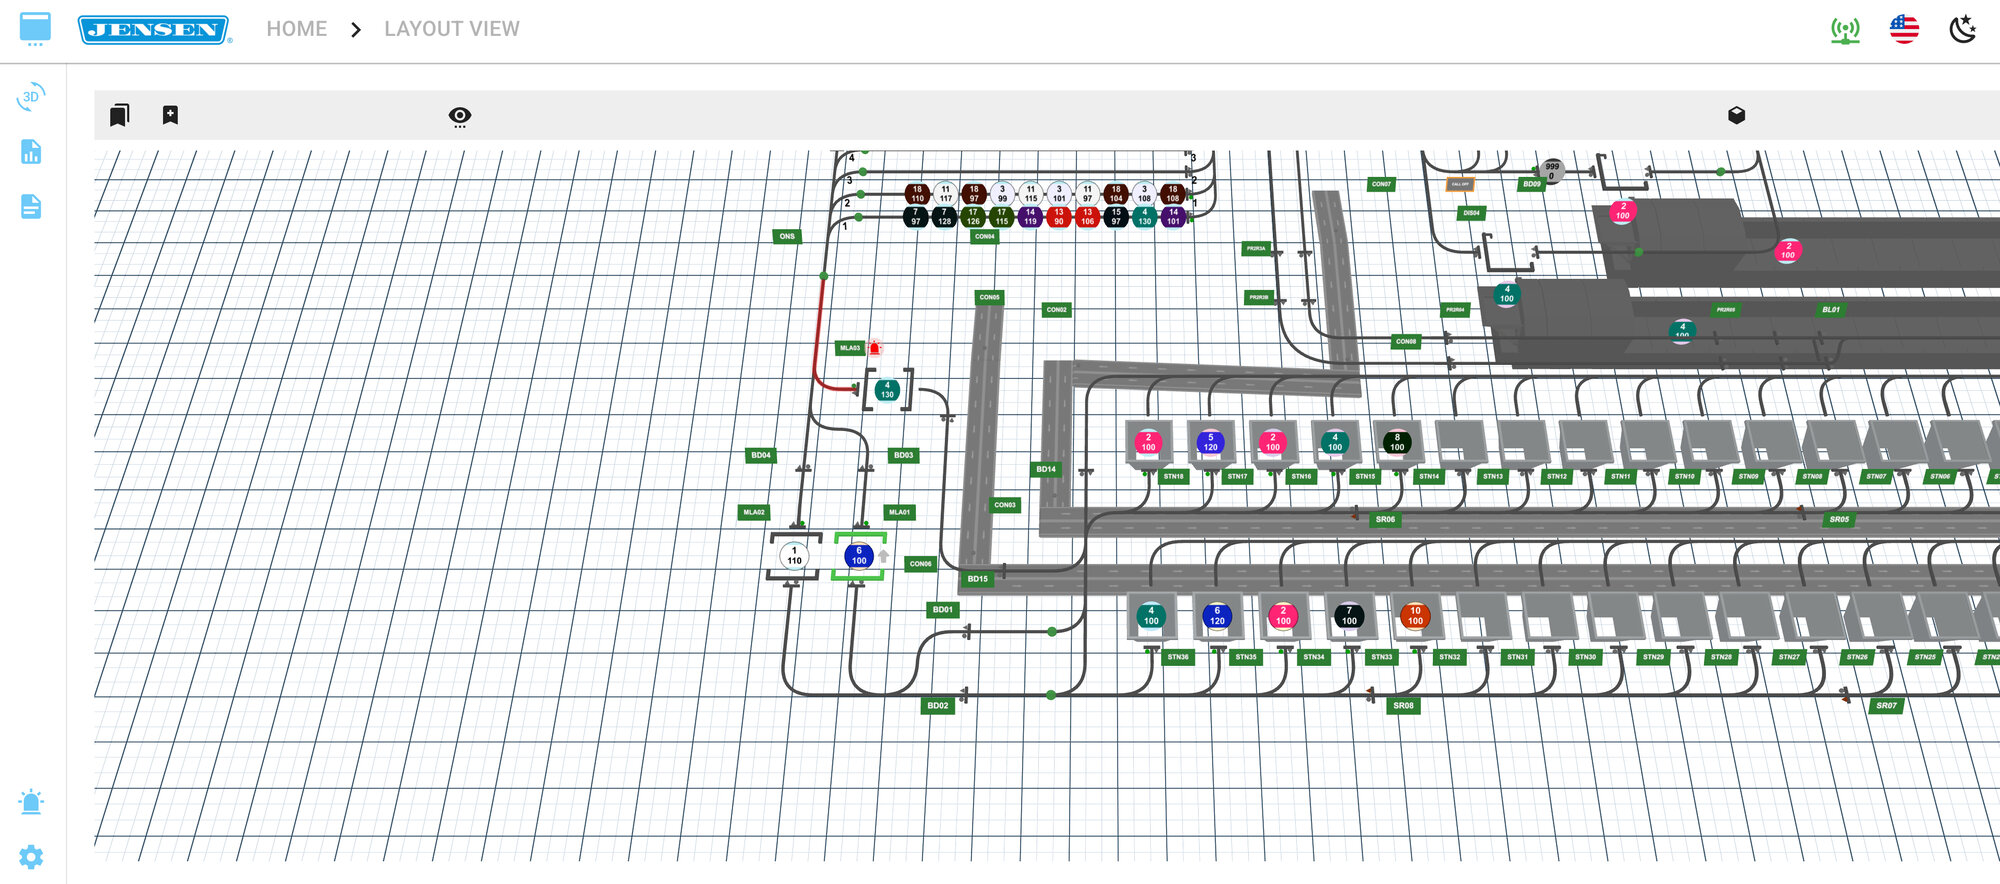The height and width of the screenshot is (884, 2000).
Task: Open the saved bookmarks list
Action: tap(119, 116)
